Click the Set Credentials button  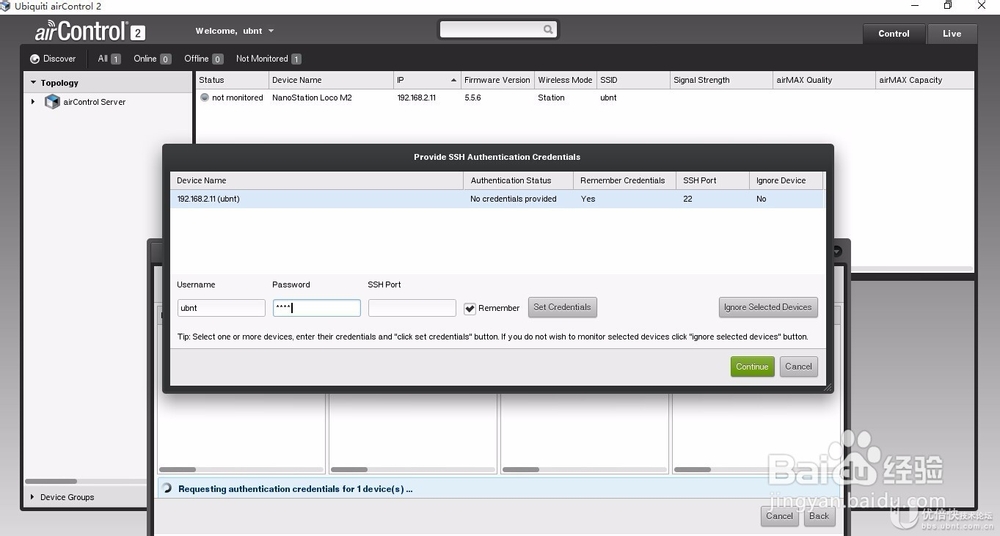[x=562, y=307]
